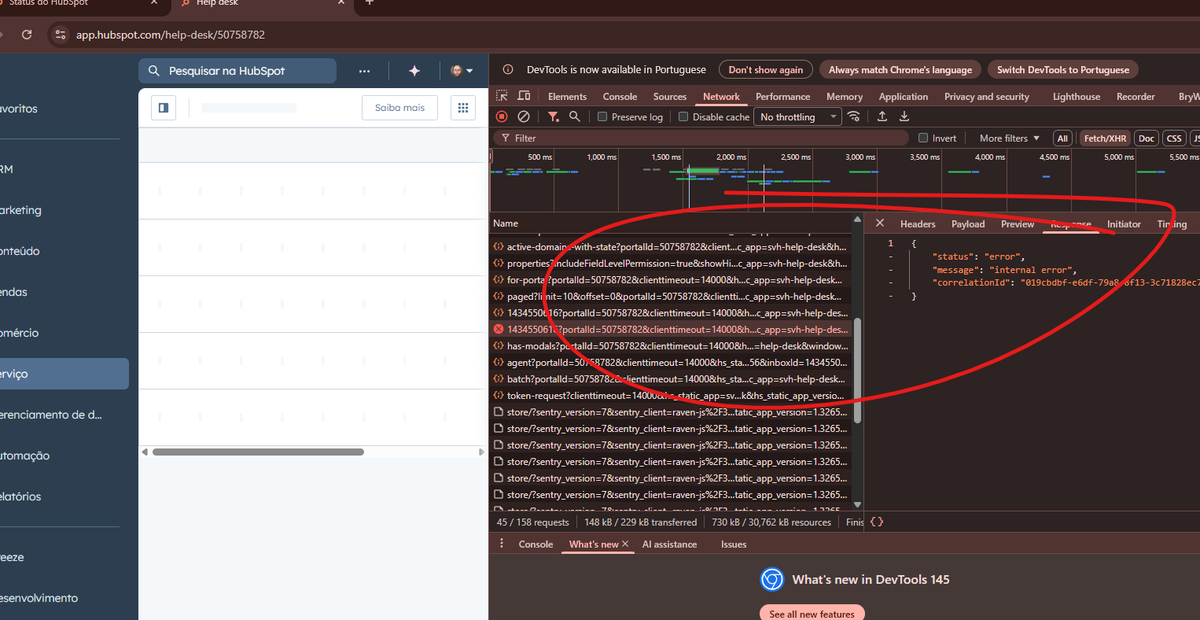Toggle the CSS request type filter
Screen dimensions: 1200x620
pyautogui.click(x=1173, y=138)
